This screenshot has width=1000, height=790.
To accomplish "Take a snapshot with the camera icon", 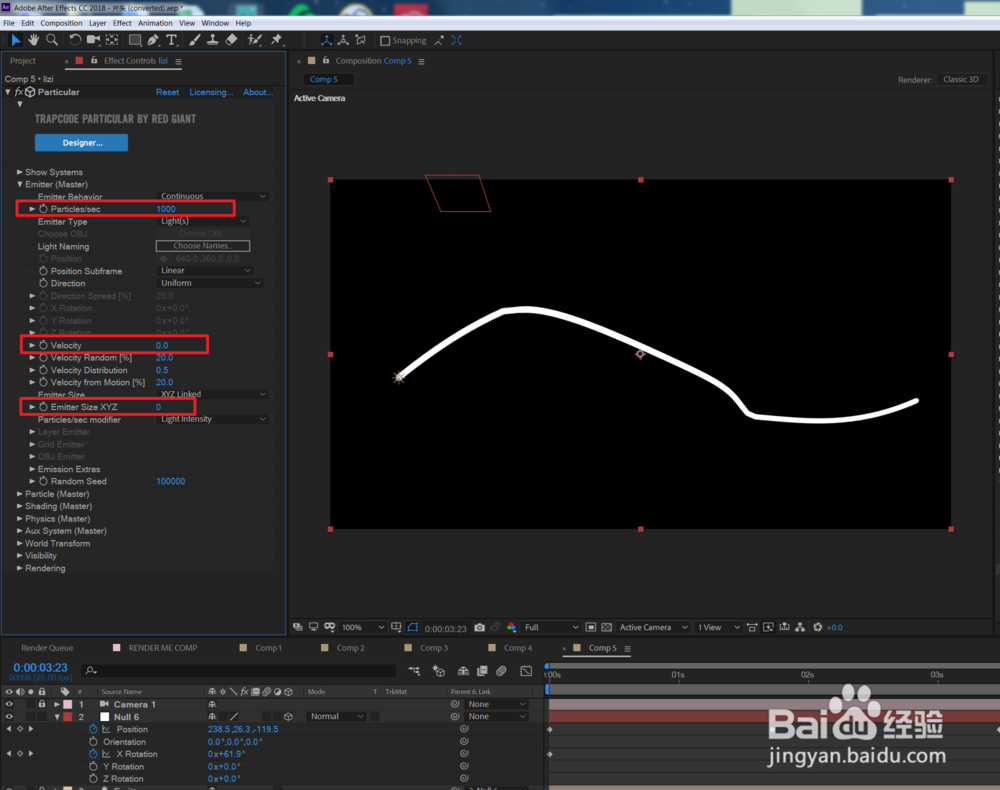I will point(480,627).
